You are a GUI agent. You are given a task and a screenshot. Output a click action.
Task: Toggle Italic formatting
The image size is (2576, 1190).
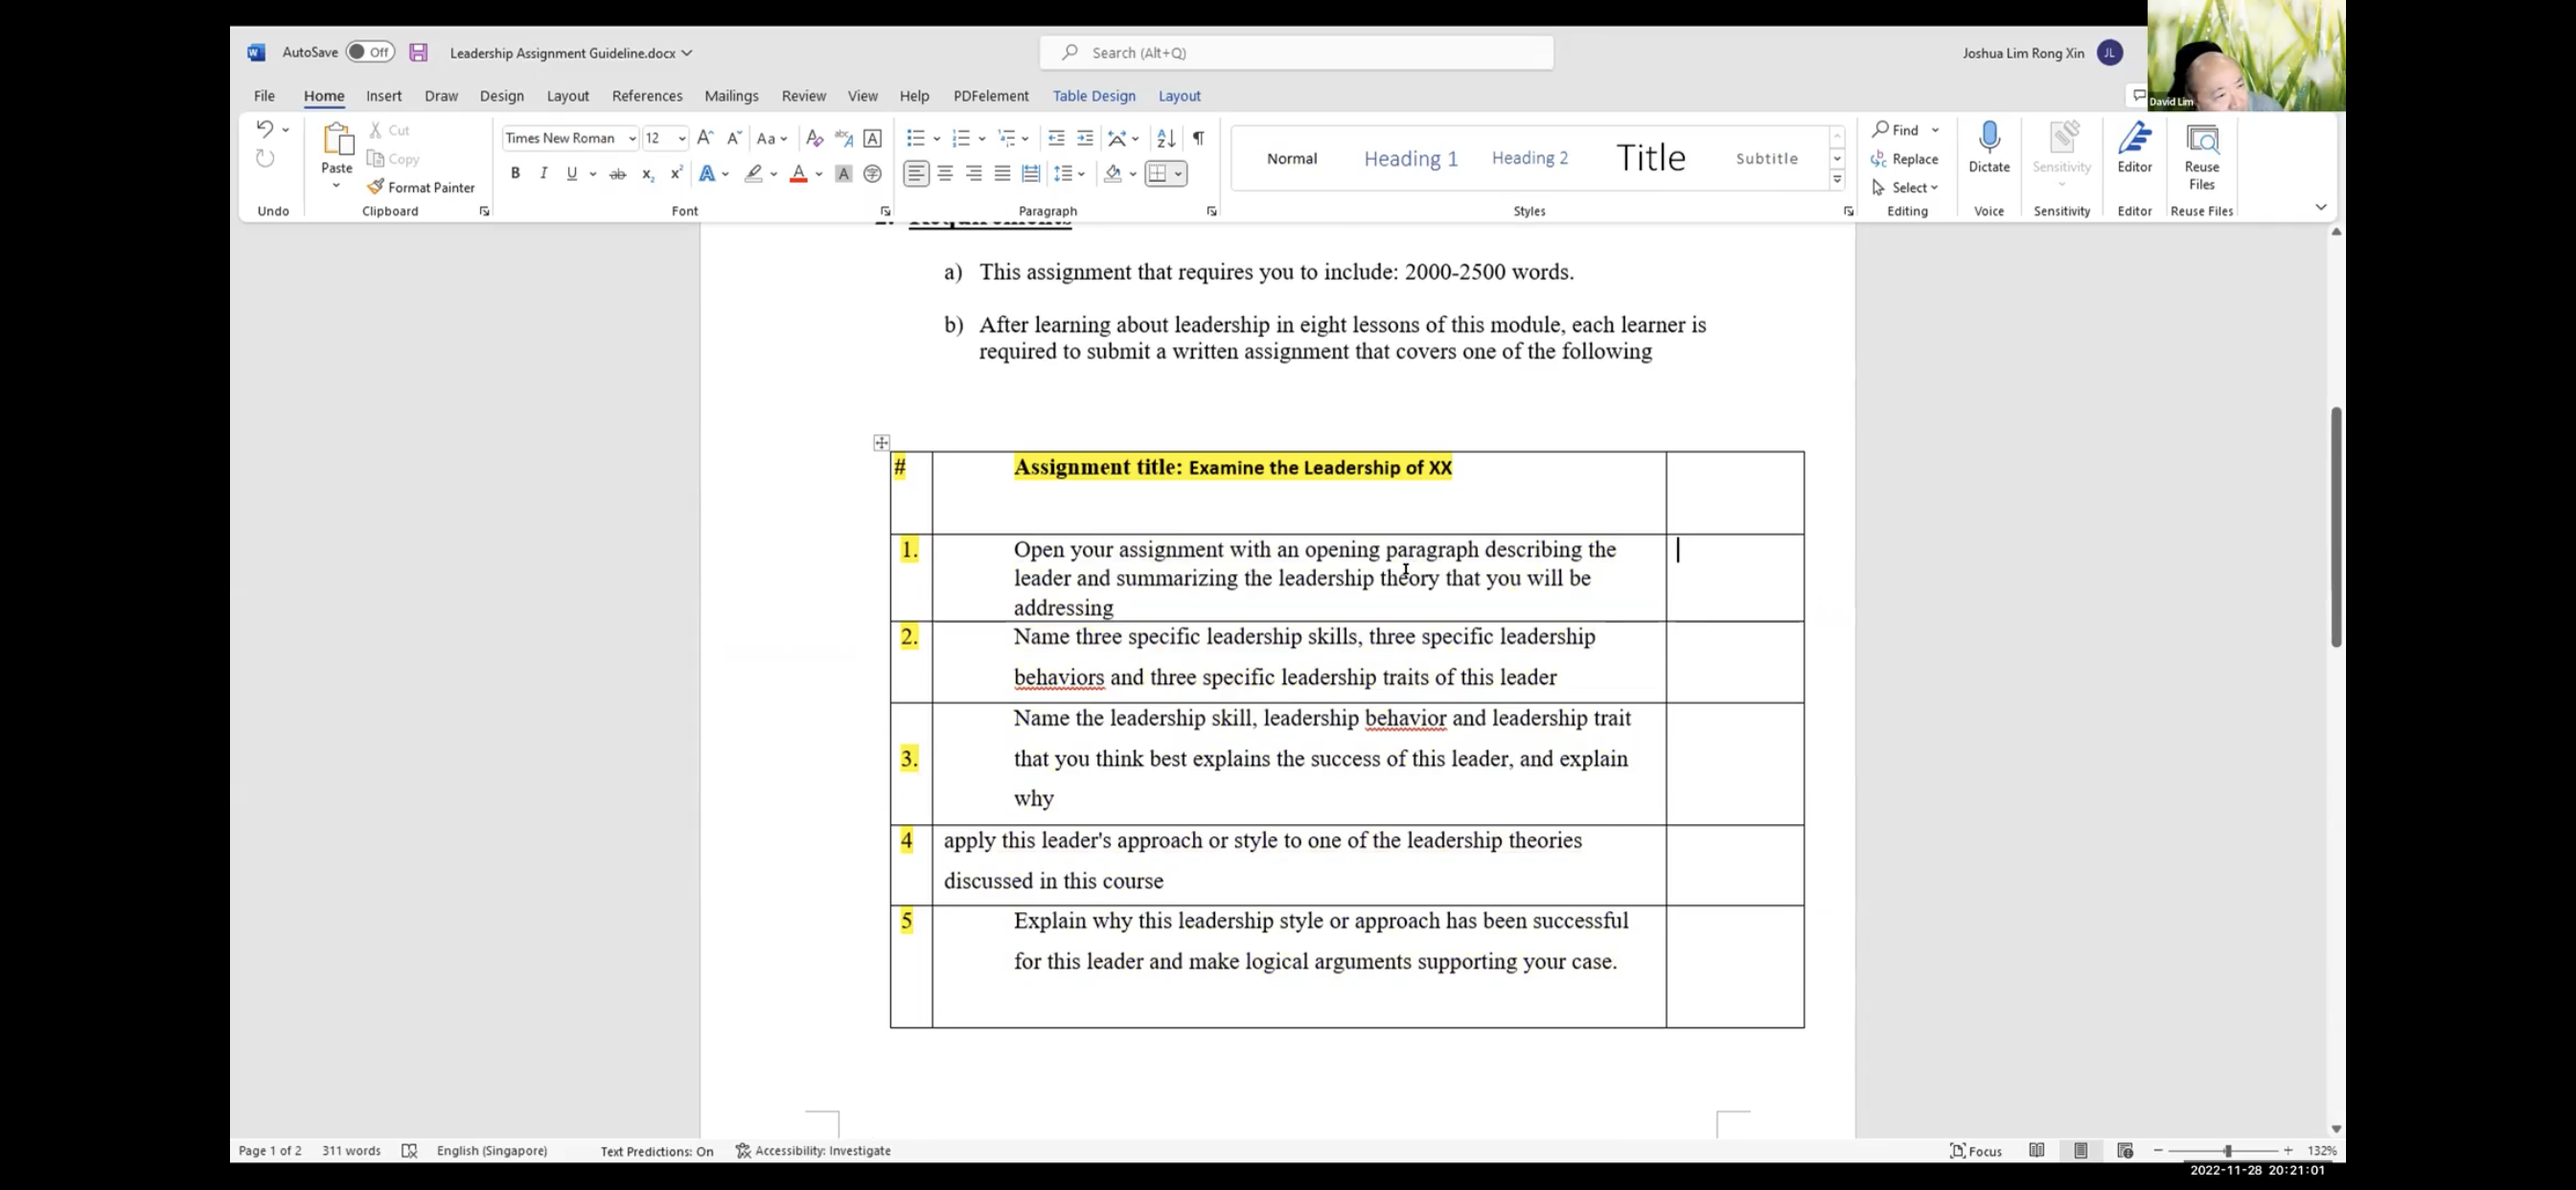pyautogui.click(x=543, y=174)
